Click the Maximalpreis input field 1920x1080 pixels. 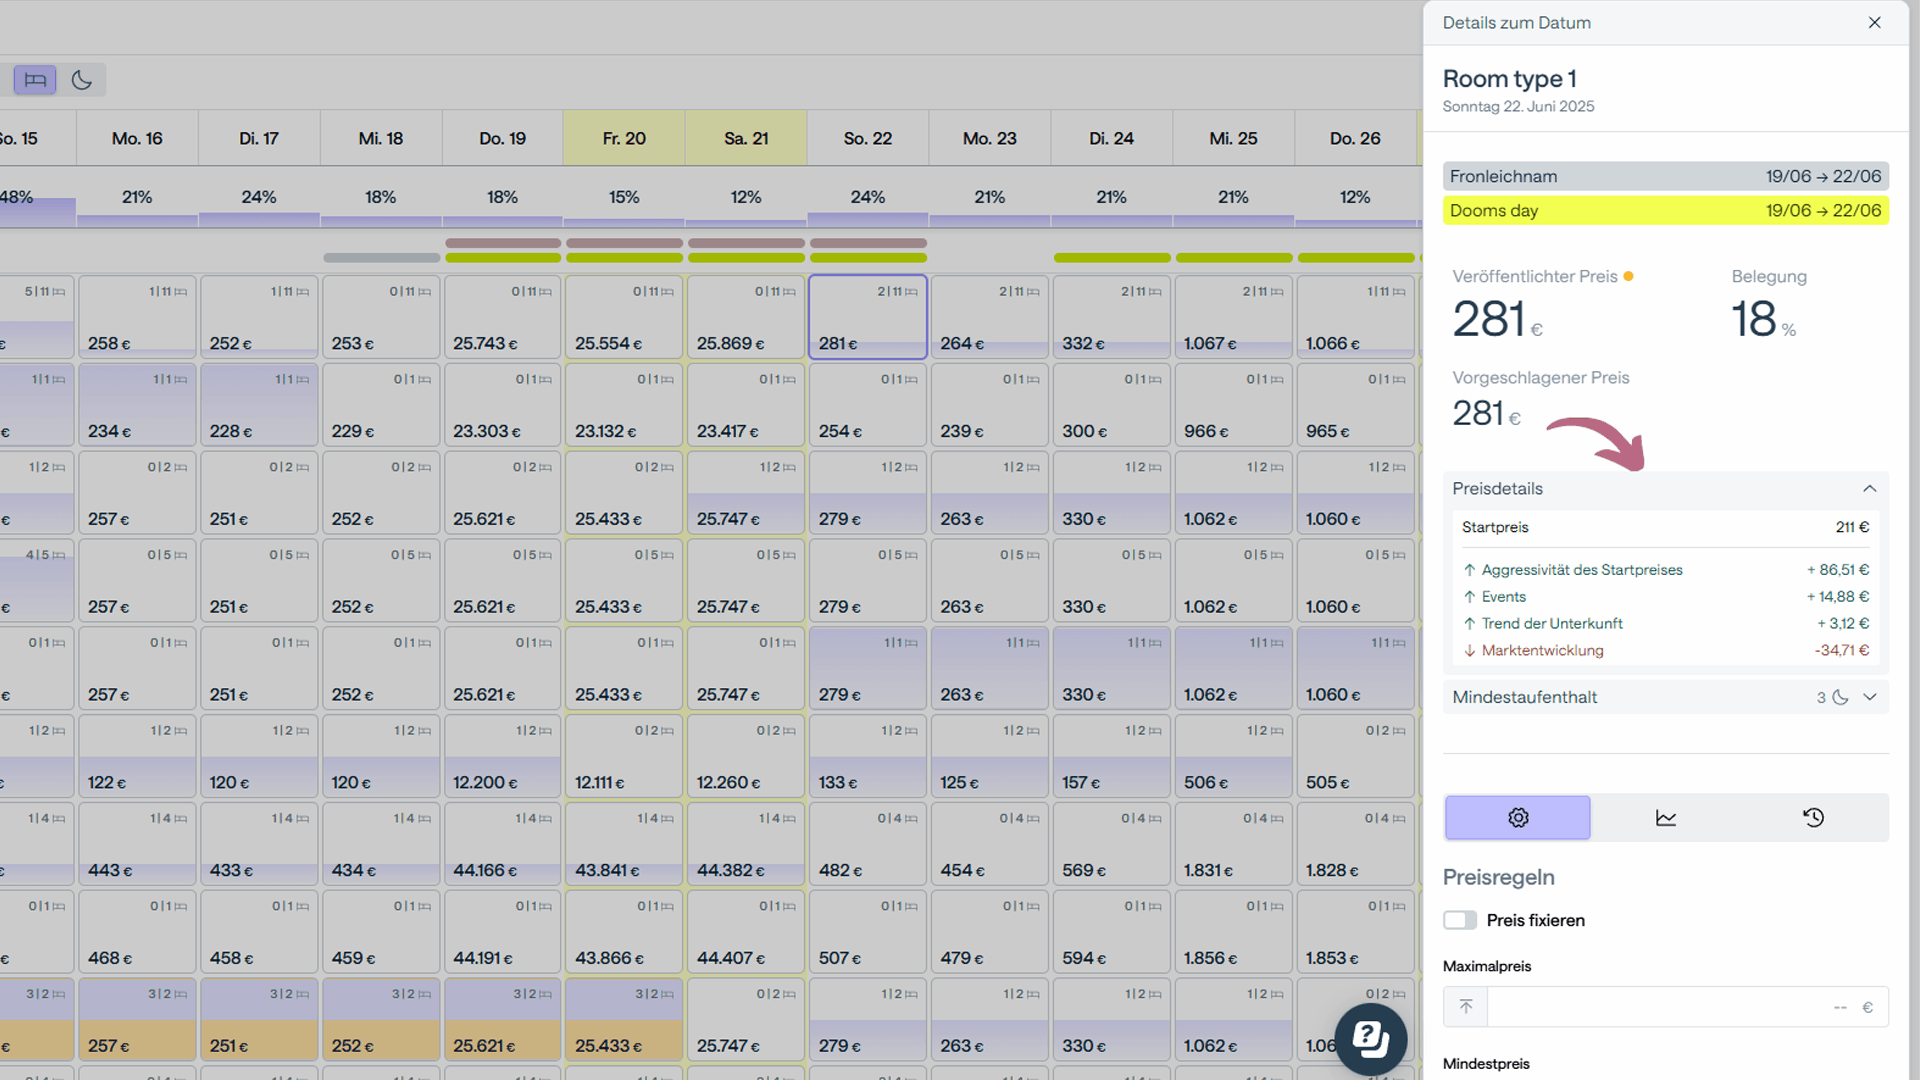pyautogui.click(x=1665, y=1007)
